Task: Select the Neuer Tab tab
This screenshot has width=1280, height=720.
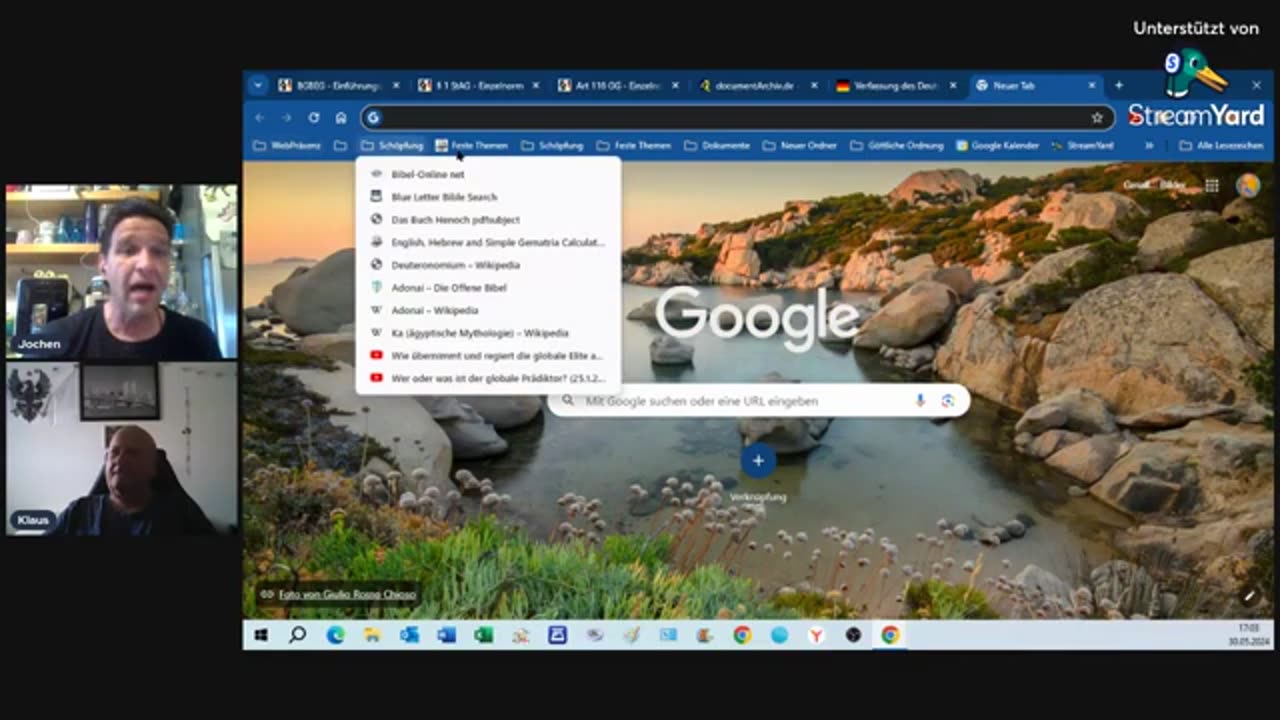Action: [1034, 86]
